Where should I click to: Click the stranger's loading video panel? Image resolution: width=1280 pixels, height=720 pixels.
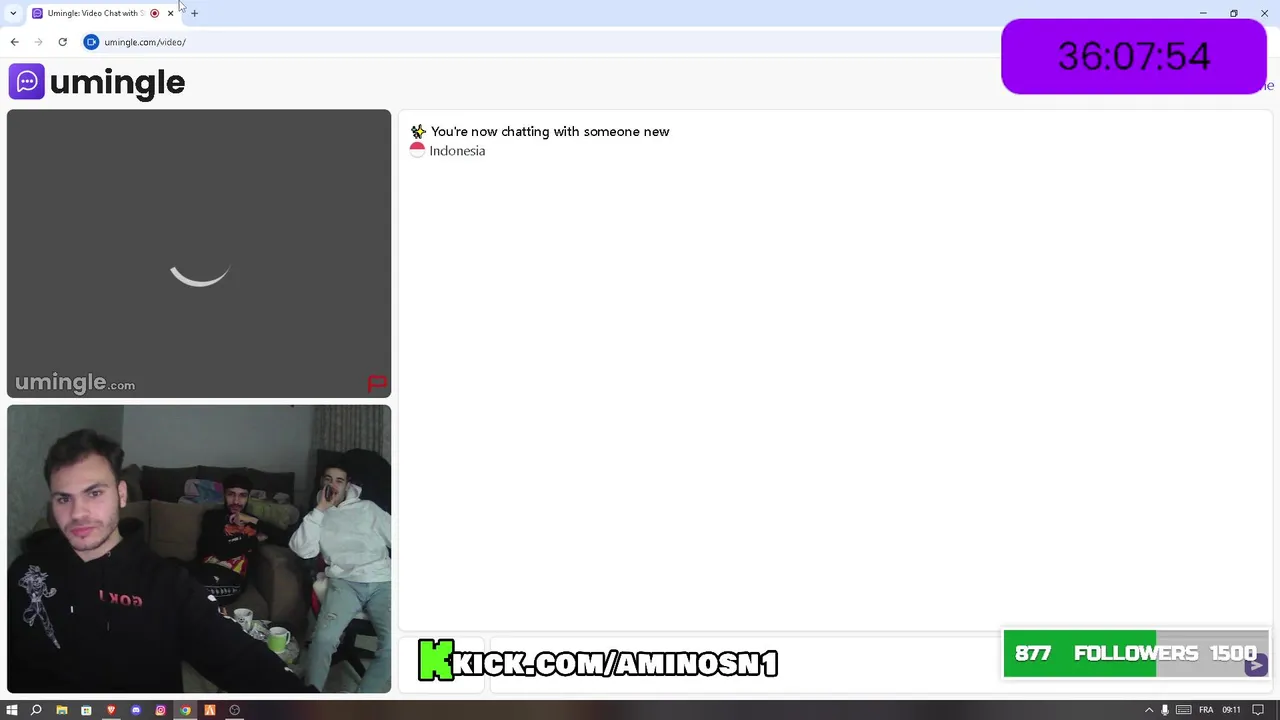tap(199, 253)
